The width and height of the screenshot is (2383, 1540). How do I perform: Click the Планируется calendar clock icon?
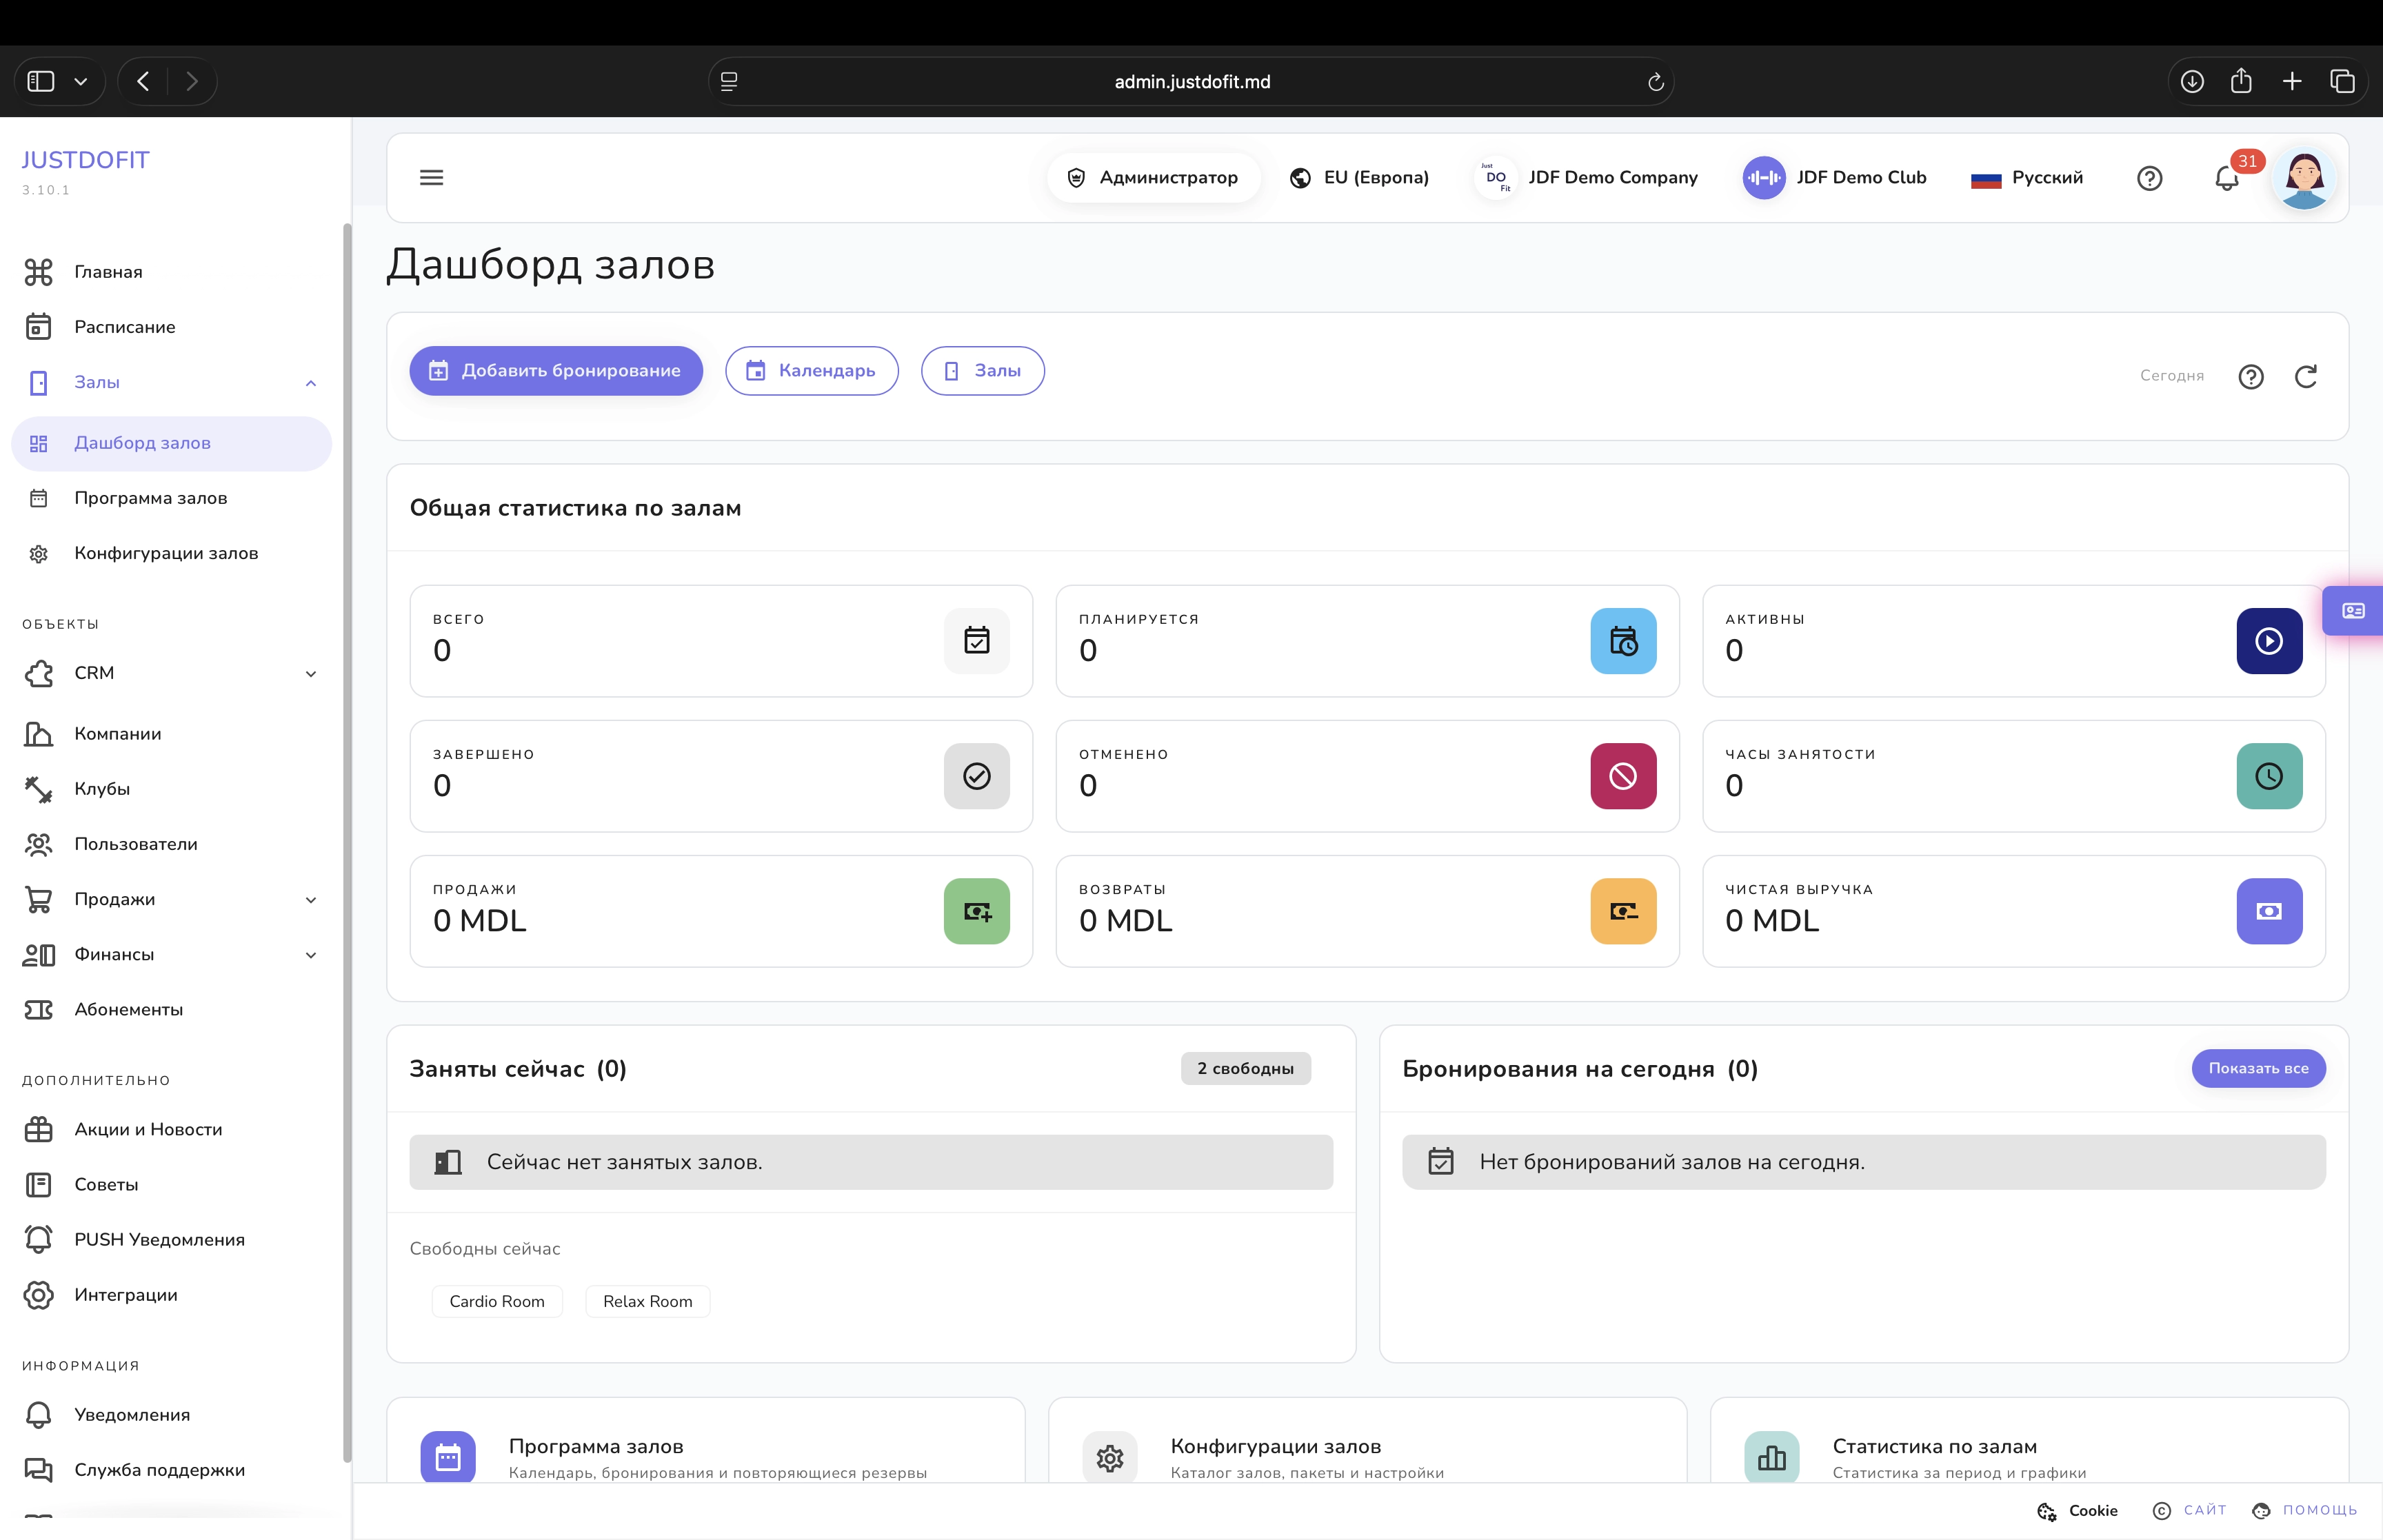(x=1623, y=641)
